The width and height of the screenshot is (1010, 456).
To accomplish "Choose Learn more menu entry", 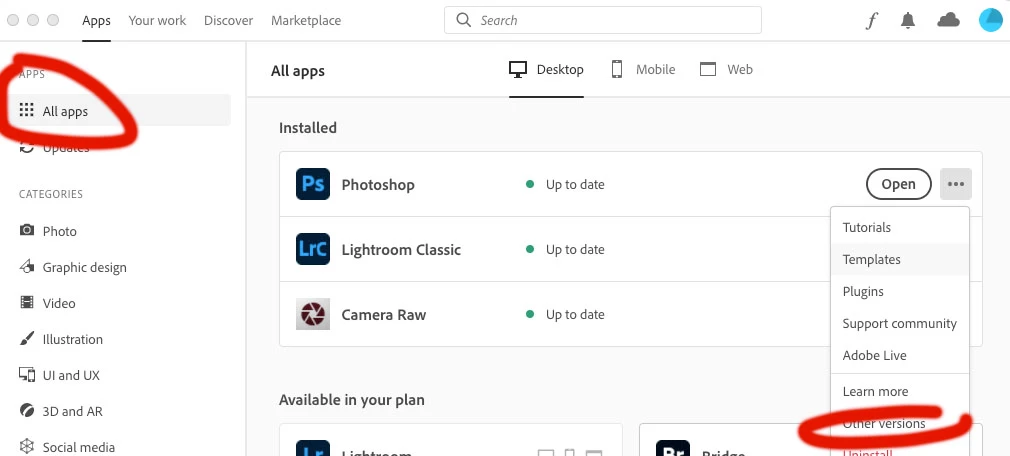I will 900,392.
